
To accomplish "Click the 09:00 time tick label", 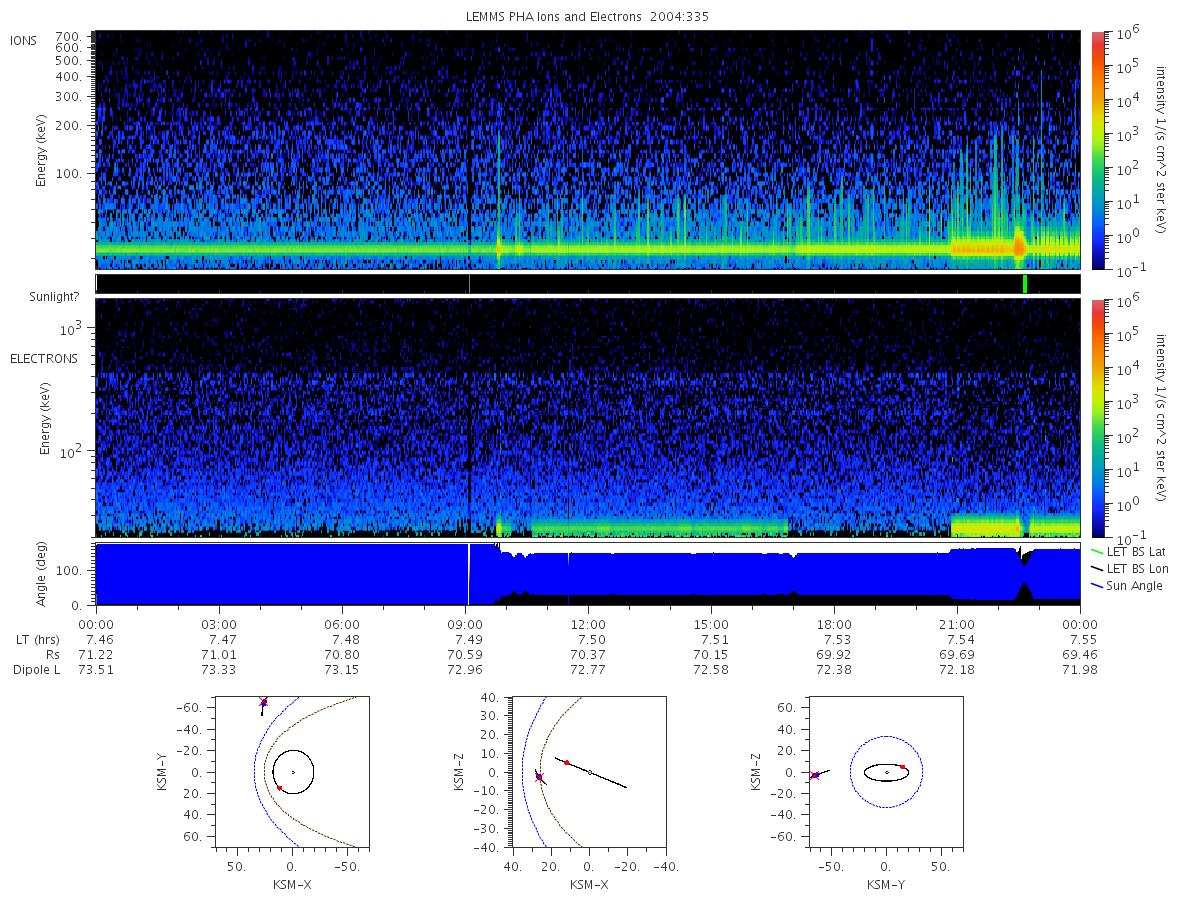I will 465,624.
